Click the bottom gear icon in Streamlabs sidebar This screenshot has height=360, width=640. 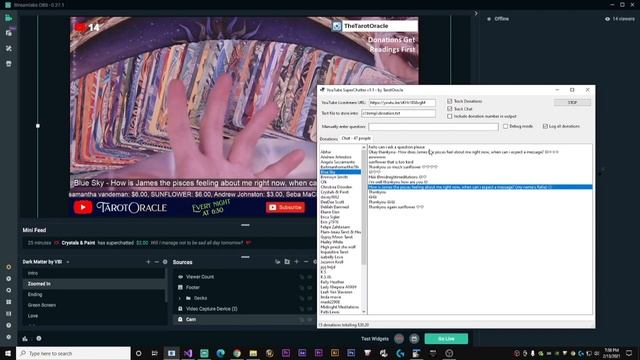pyautogui.click(x=9, y=337)
